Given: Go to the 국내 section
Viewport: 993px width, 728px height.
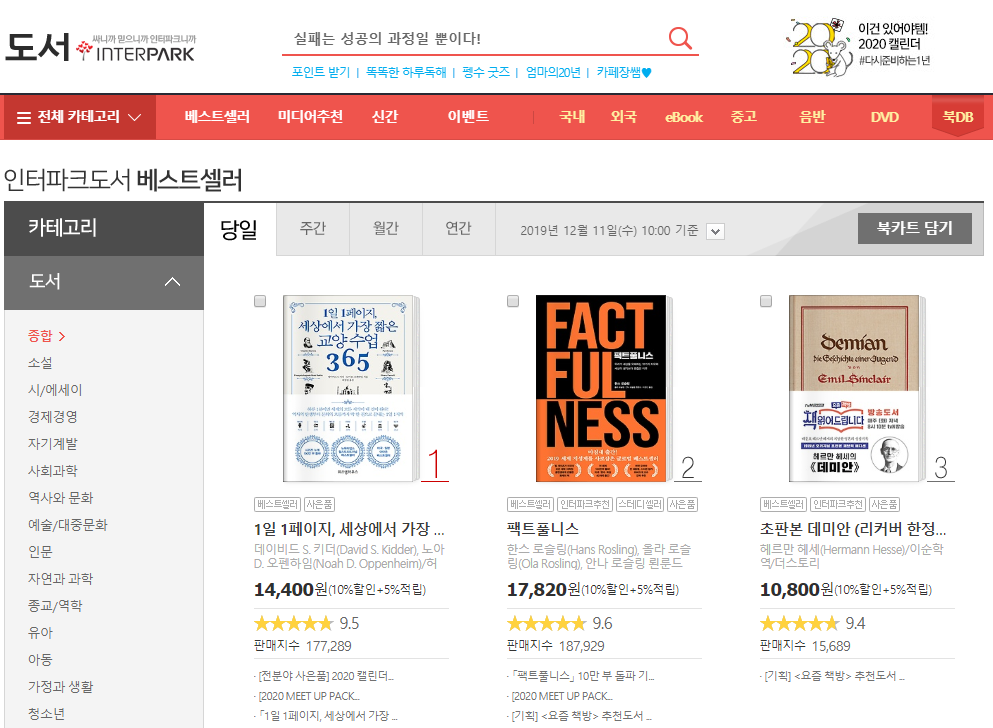Looking at the screenshot, I should 572,116.
